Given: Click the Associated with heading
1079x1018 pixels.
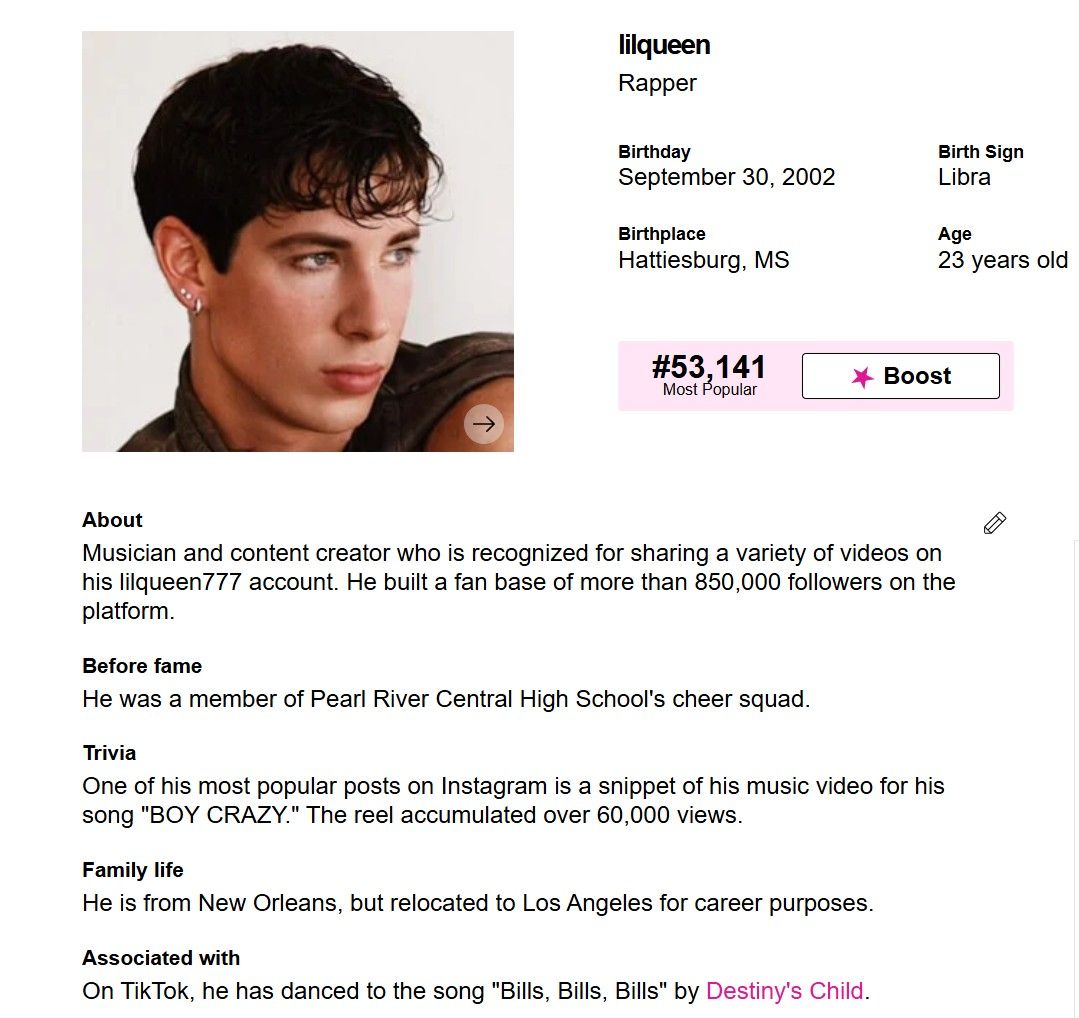Looking at the screenshot, I should coord(161,958).
